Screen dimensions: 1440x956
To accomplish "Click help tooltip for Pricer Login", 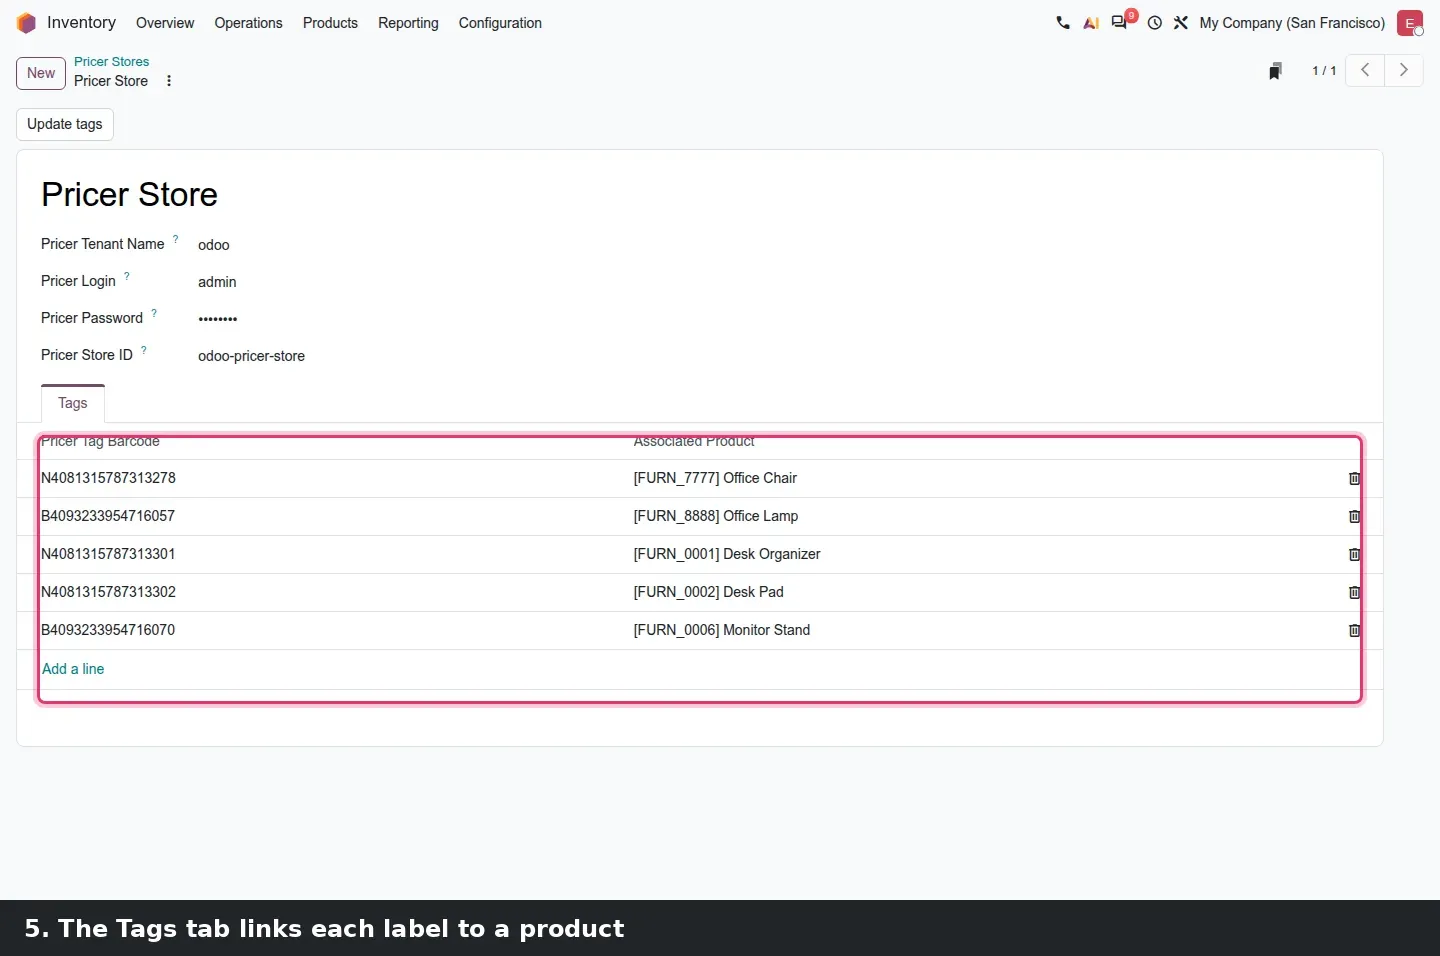I will 127,276.
